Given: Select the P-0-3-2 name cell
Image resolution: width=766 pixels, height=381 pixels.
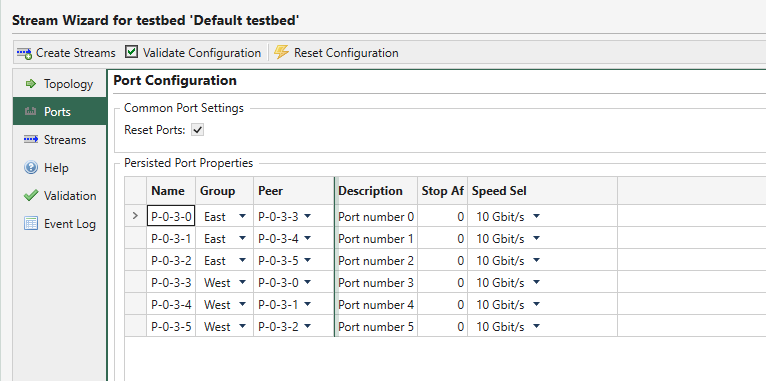Looking at the screenshot, I should coord(171,260).
